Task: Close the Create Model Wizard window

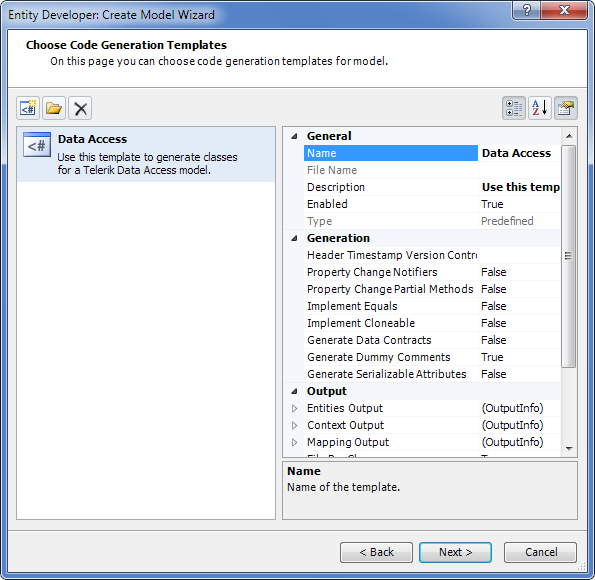Action: [564, 10]
